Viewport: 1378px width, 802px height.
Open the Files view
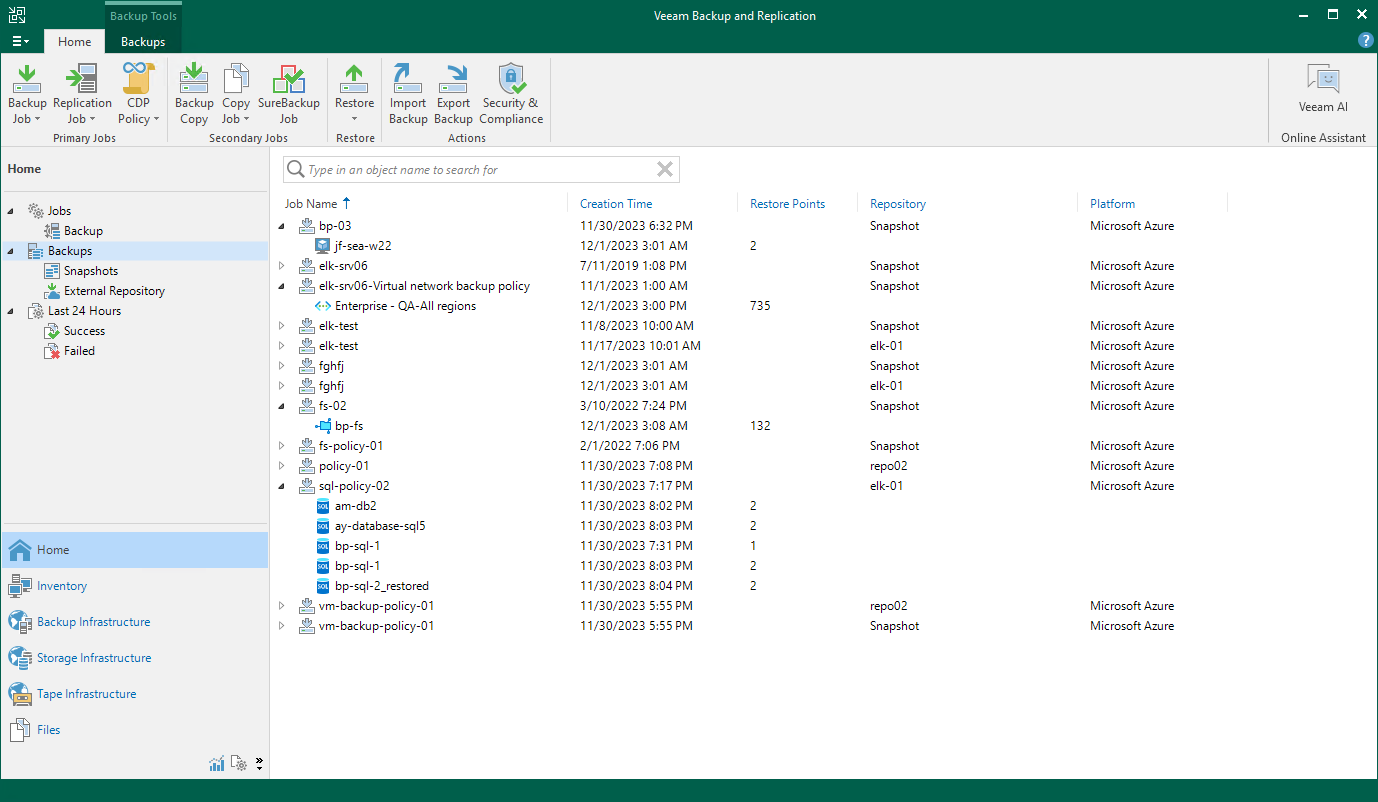(135, 730)
